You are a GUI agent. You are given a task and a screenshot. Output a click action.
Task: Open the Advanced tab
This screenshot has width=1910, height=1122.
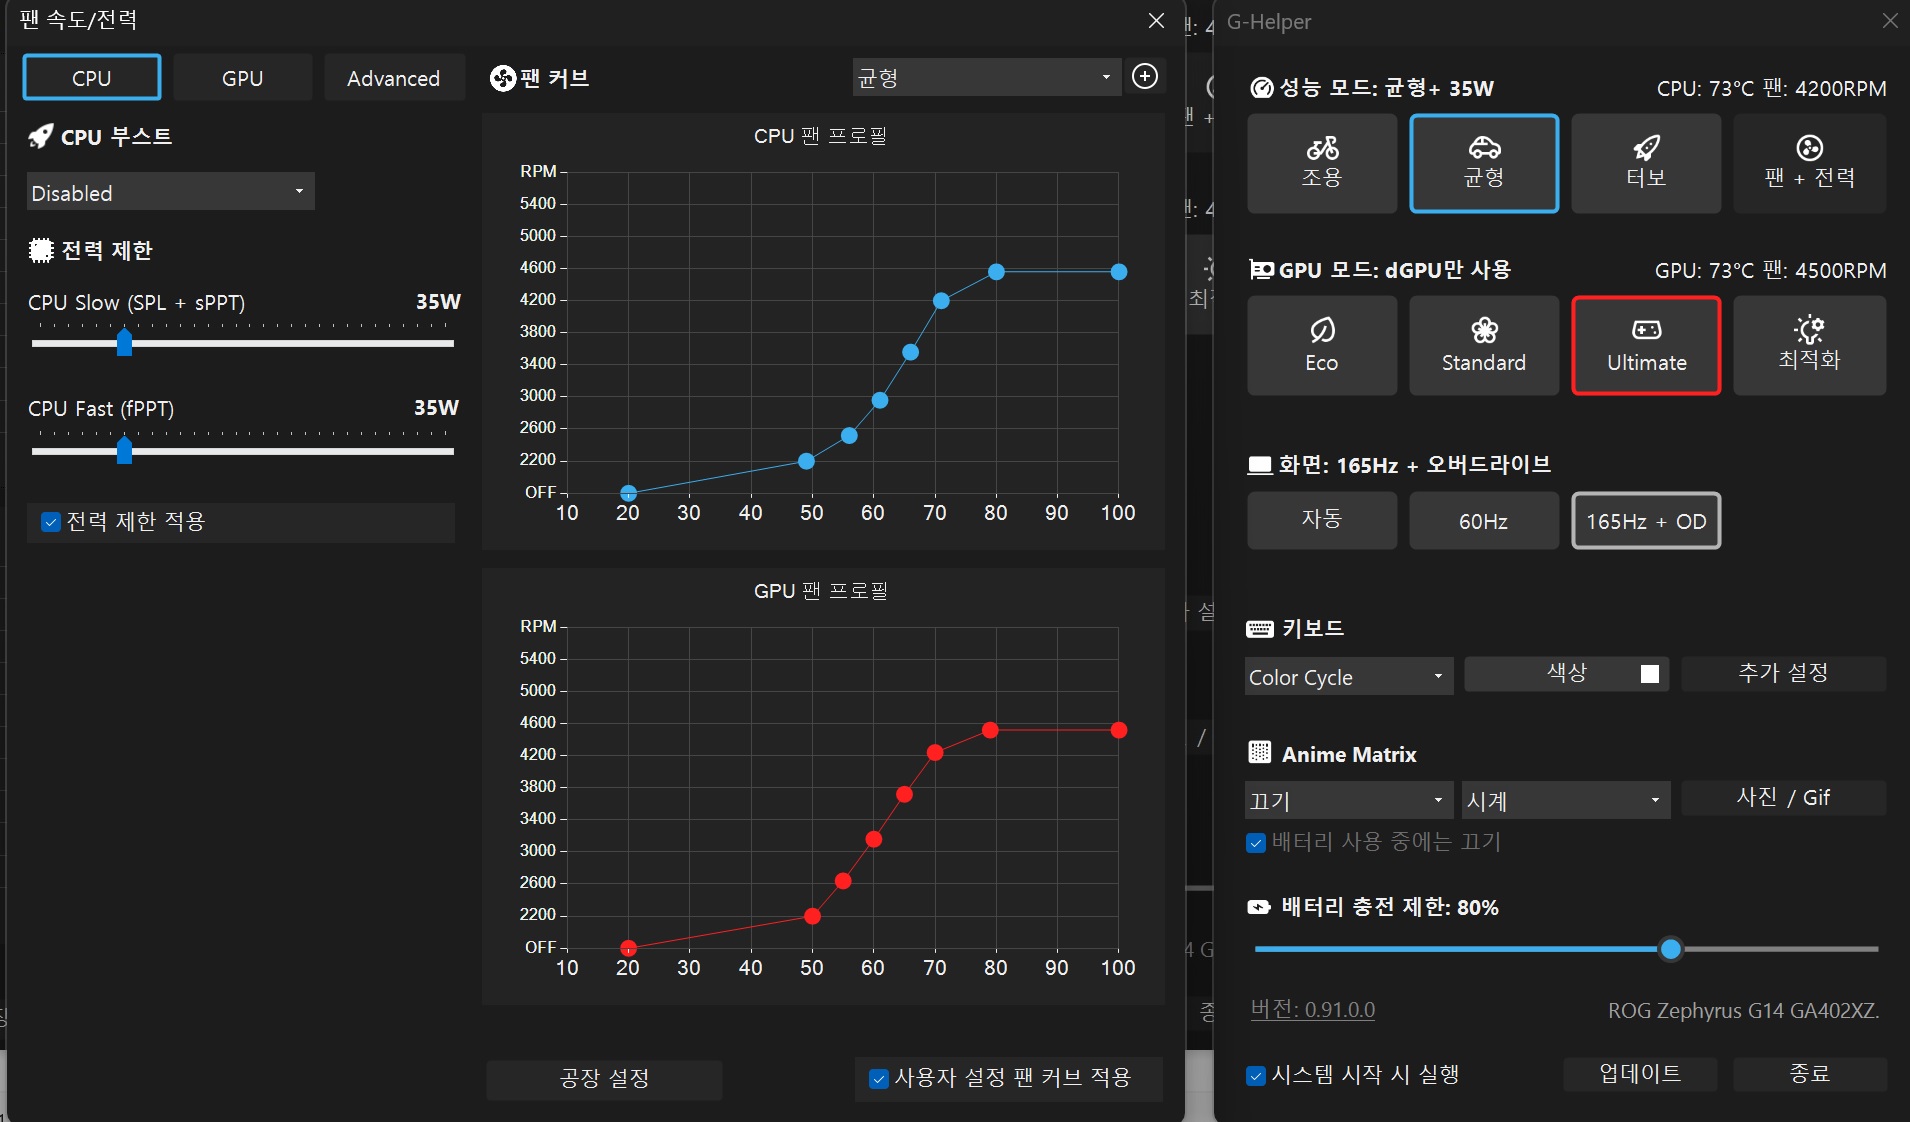(393, 77)
